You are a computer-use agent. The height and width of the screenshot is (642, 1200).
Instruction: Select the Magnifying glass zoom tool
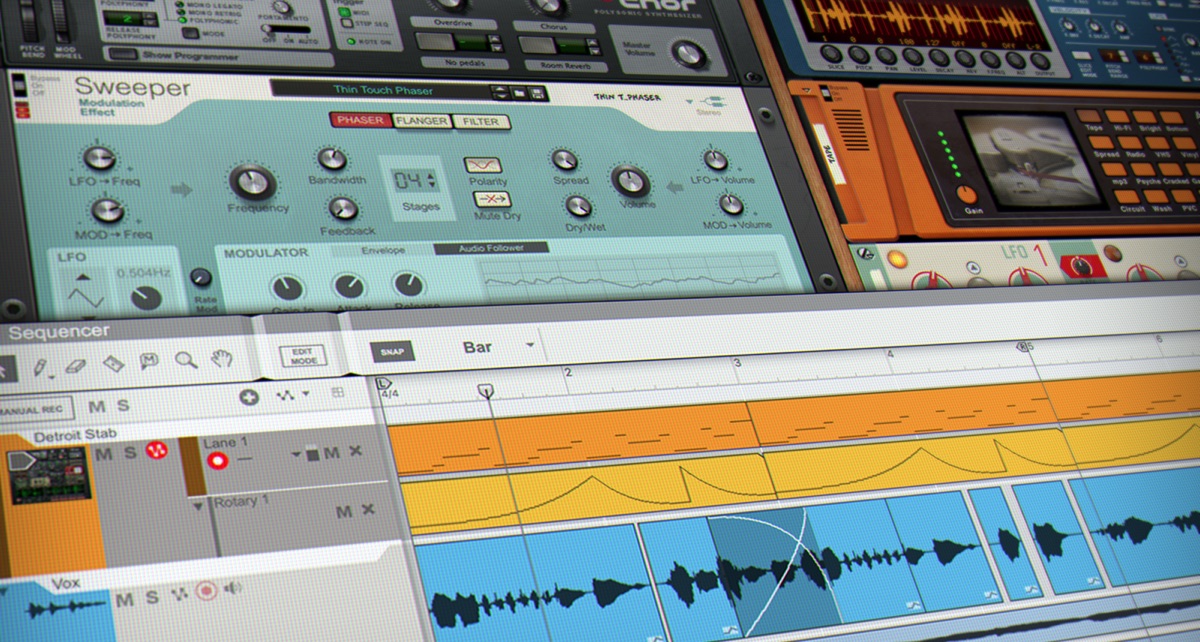coord(184,360)
